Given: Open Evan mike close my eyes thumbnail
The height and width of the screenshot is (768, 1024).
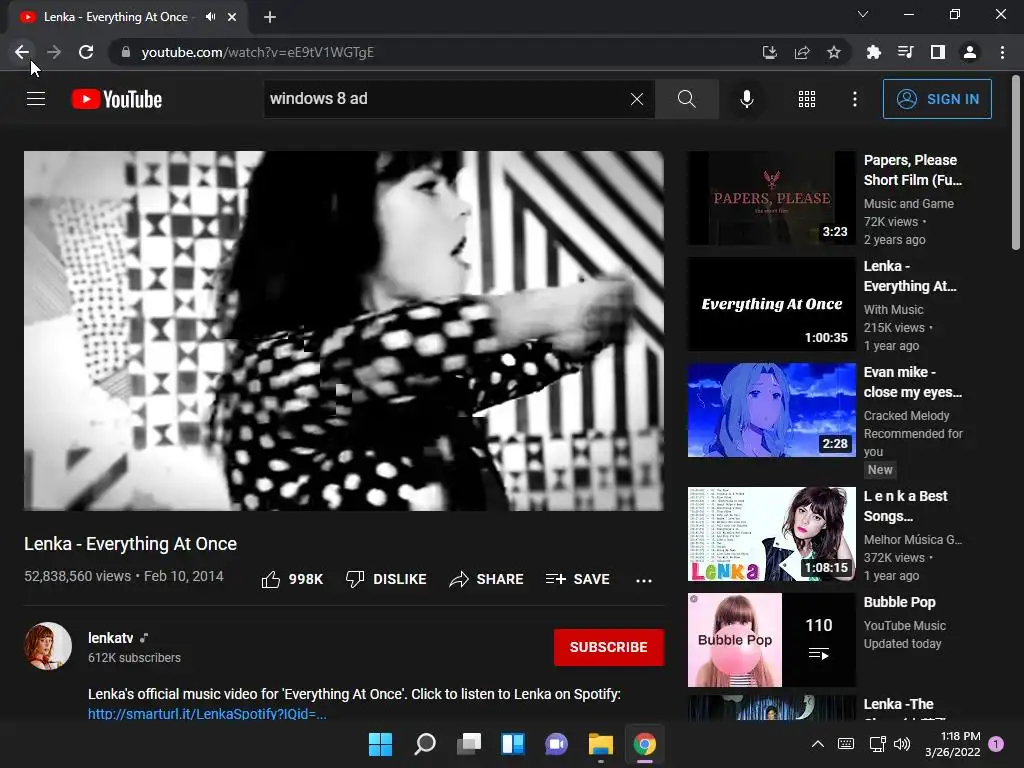Looking at the screenshot, I should [x=771, y=410].
